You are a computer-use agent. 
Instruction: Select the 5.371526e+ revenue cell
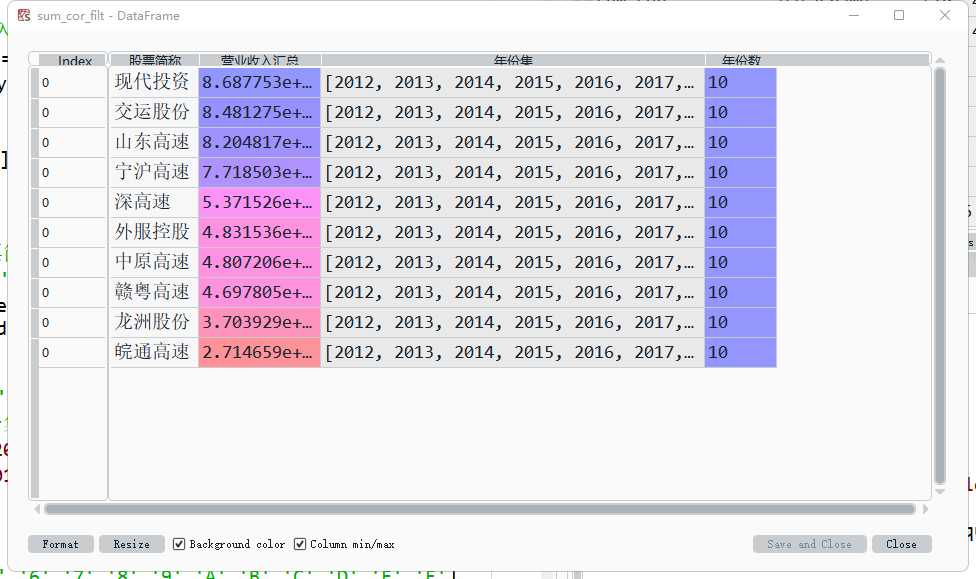coord(260,202)
